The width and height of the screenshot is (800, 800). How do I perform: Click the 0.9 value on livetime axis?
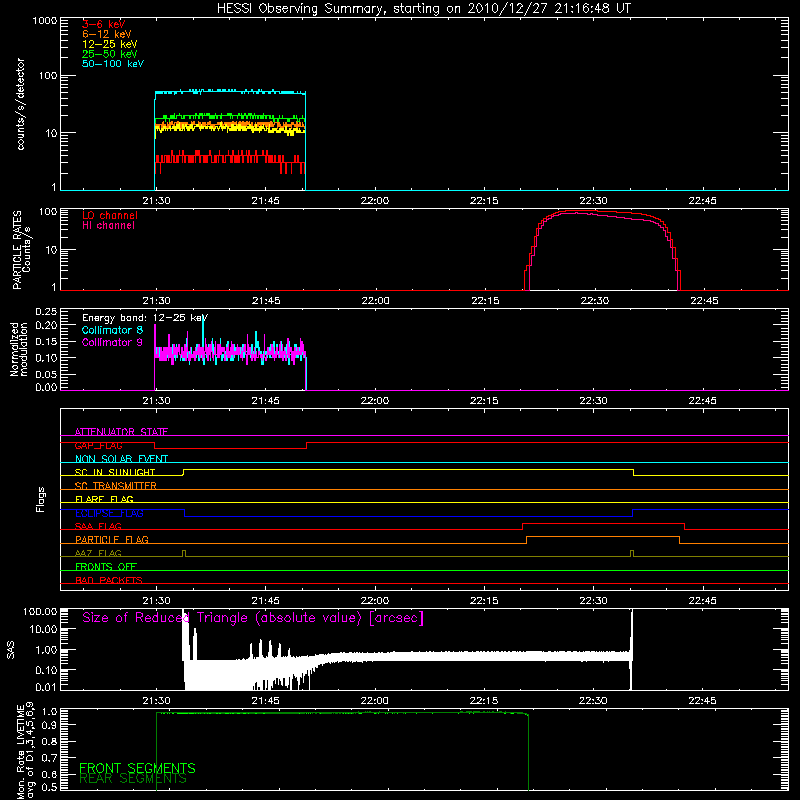coord(51,724)
